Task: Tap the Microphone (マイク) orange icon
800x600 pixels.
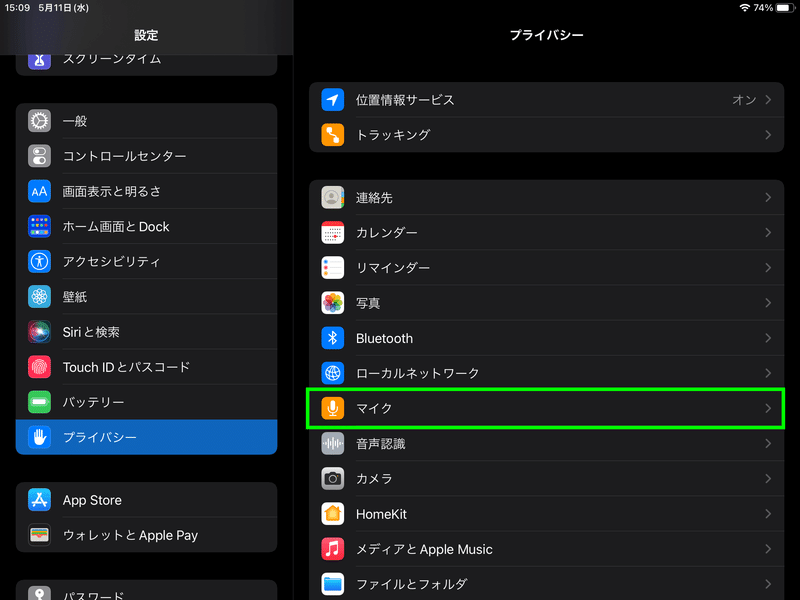Action: 333,408
